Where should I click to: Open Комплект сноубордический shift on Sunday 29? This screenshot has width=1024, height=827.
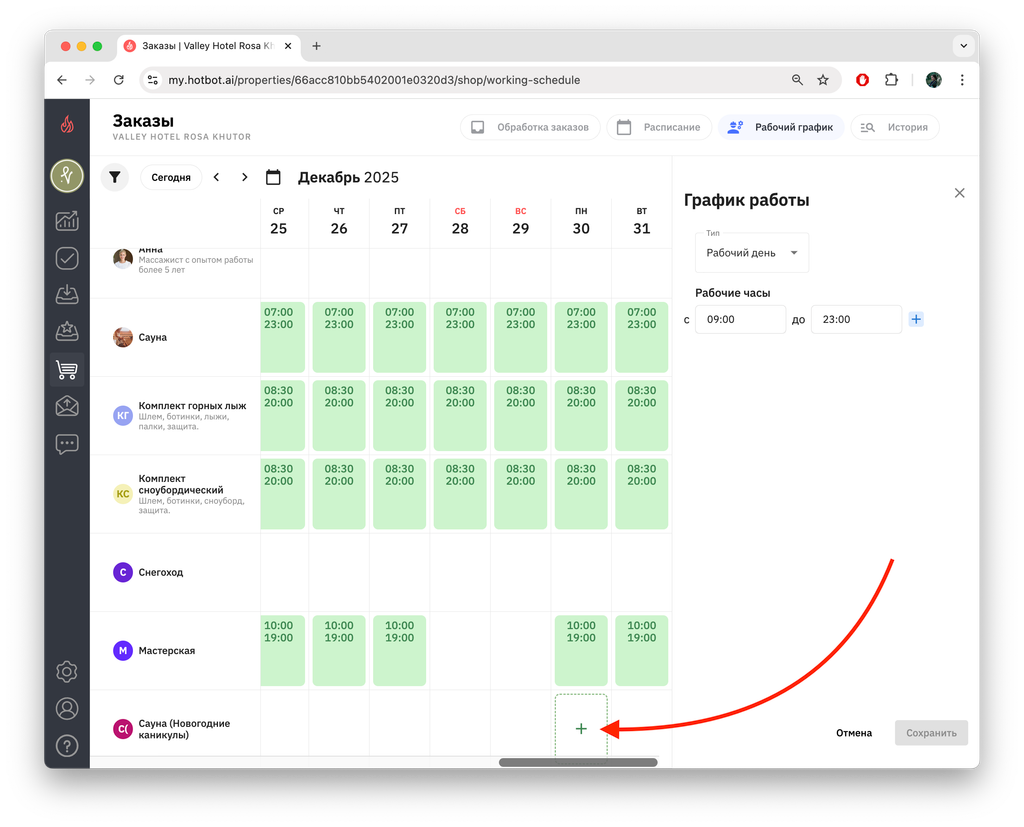(520, 494)
